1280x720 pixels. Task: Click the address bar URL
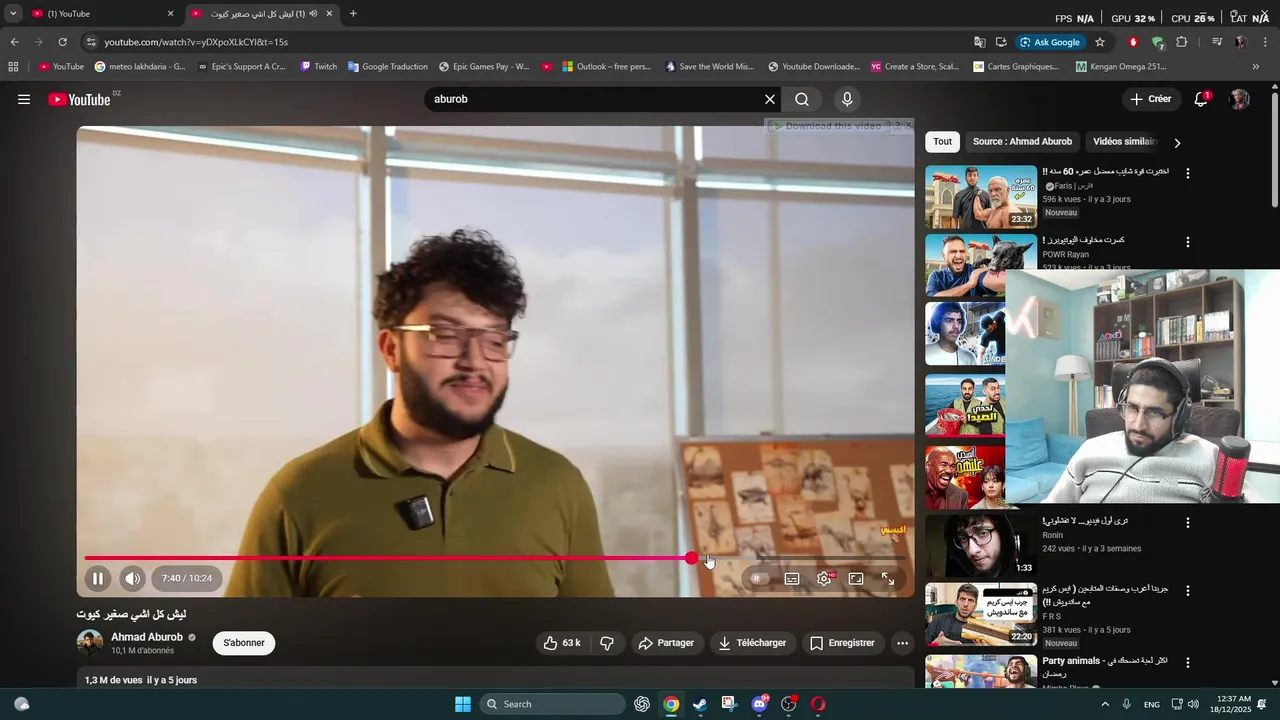[196, 42]
